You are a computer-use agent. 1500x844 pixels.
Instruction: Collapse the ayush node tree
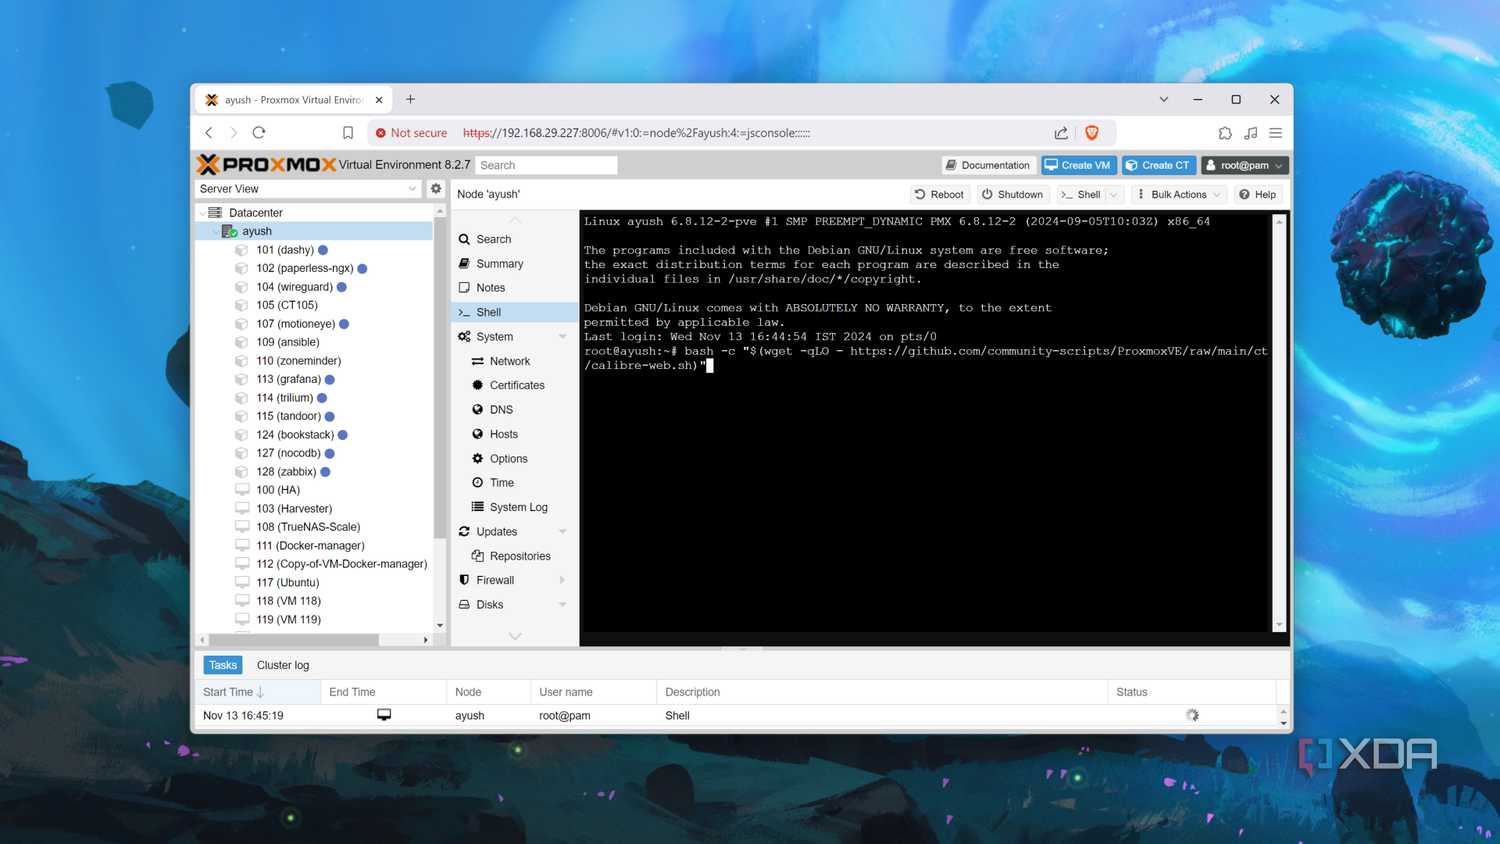[x=215, y=231]
